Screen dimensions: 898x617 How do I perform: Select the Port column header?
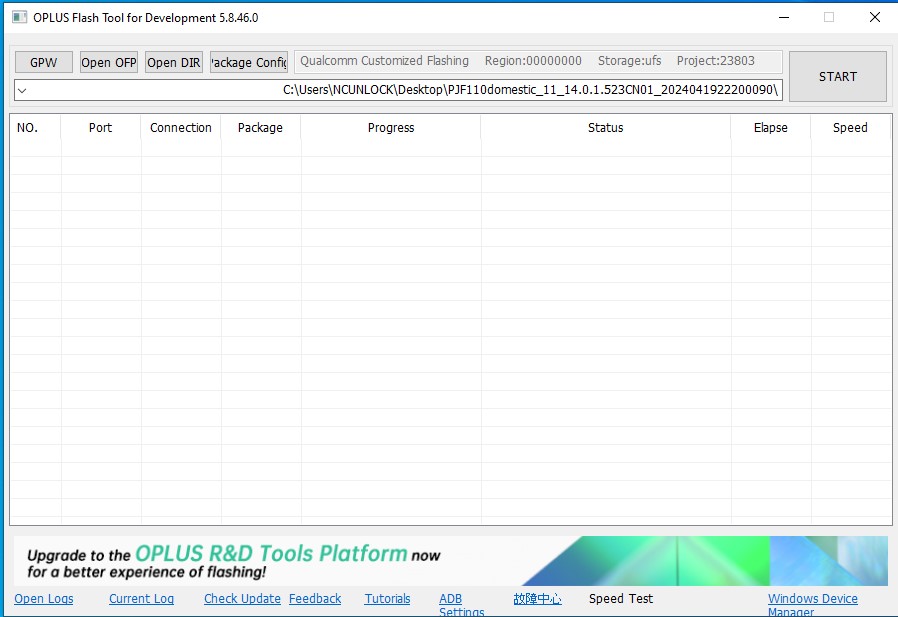tap(100, 128)
